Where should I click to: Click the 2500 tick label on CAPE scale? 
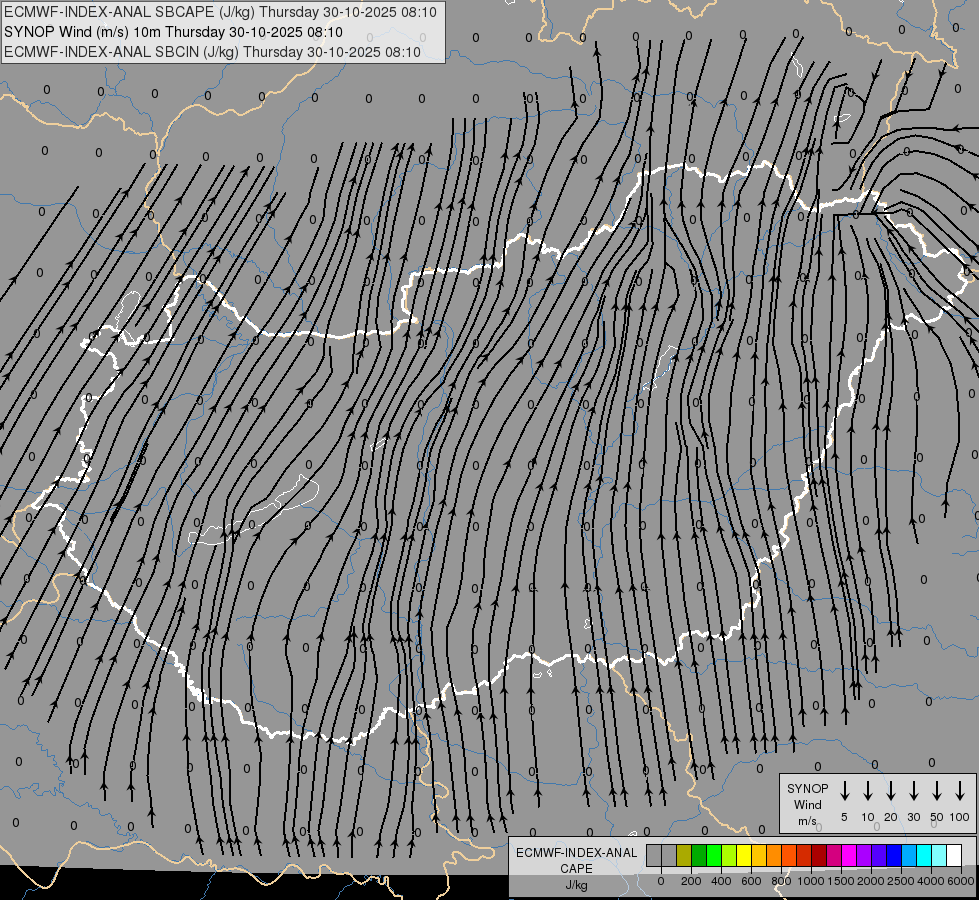click(x=901, y=881)
